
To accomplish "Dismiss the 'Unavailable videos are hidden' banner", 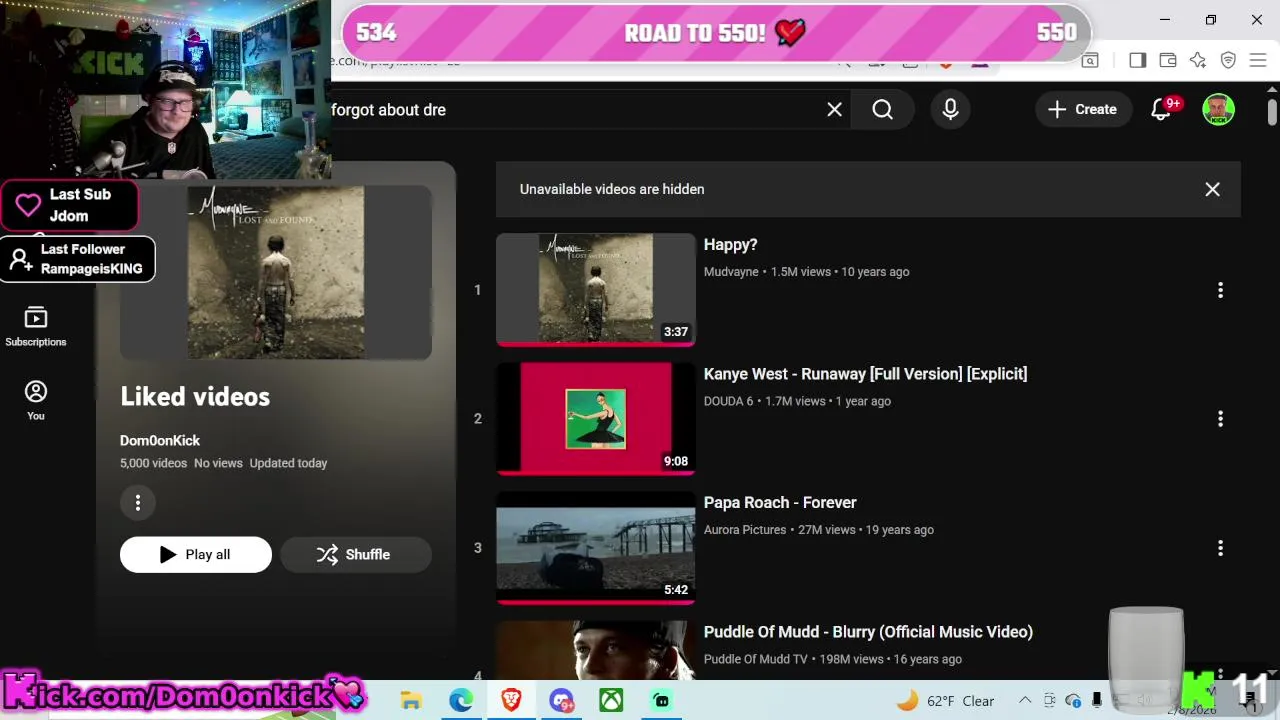I will (x=1212, y=189).
